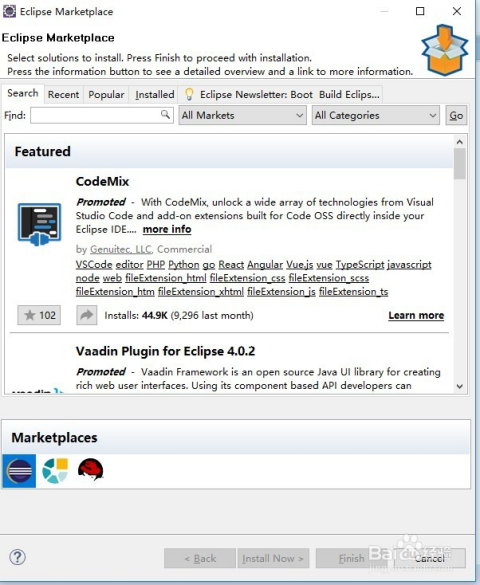
Task: Click the Go button
Action: (456, 115)
